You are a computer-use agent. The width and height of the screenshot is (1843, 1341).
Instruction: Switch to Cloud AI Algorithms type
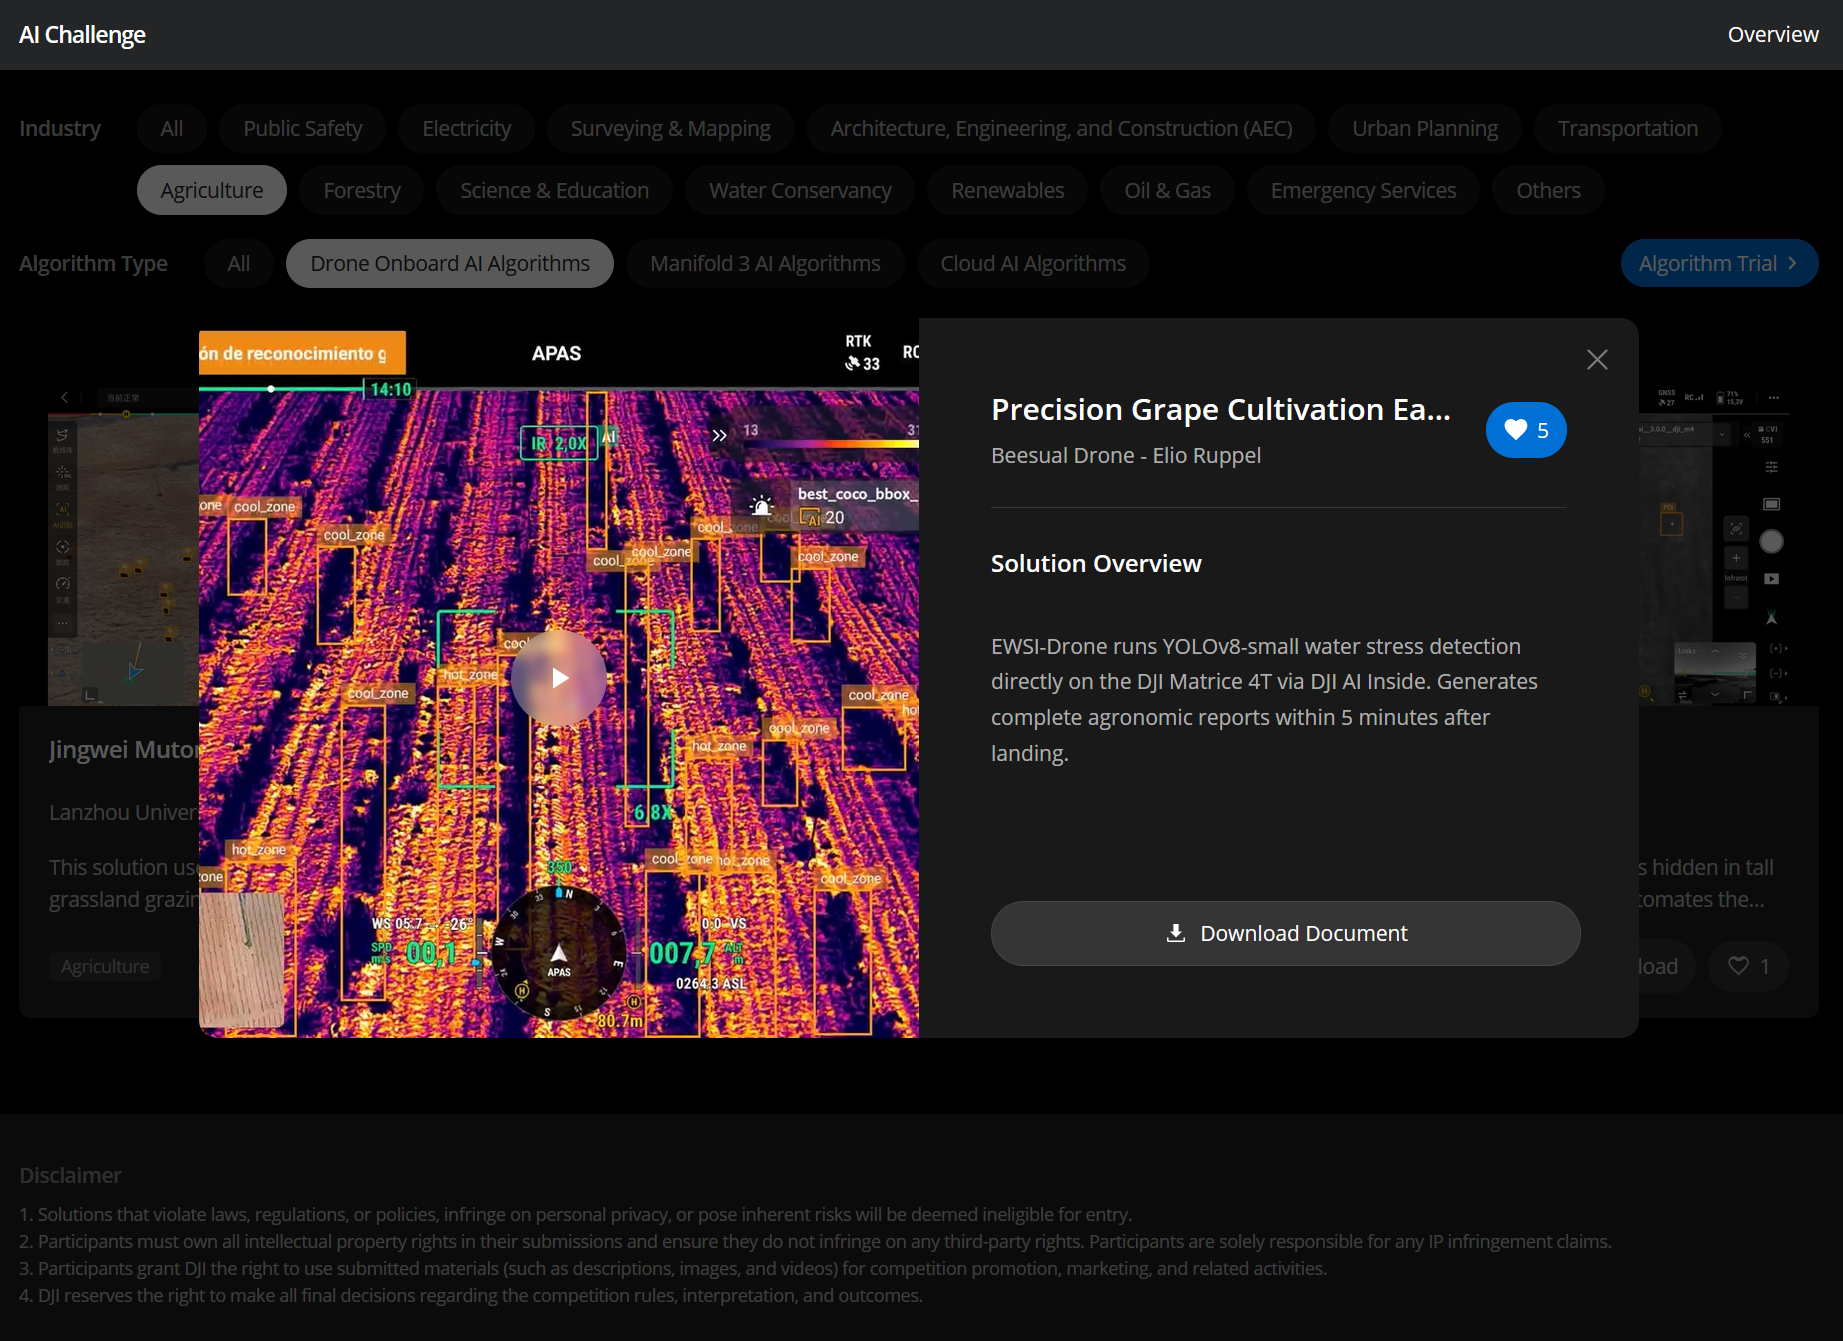1033,263
